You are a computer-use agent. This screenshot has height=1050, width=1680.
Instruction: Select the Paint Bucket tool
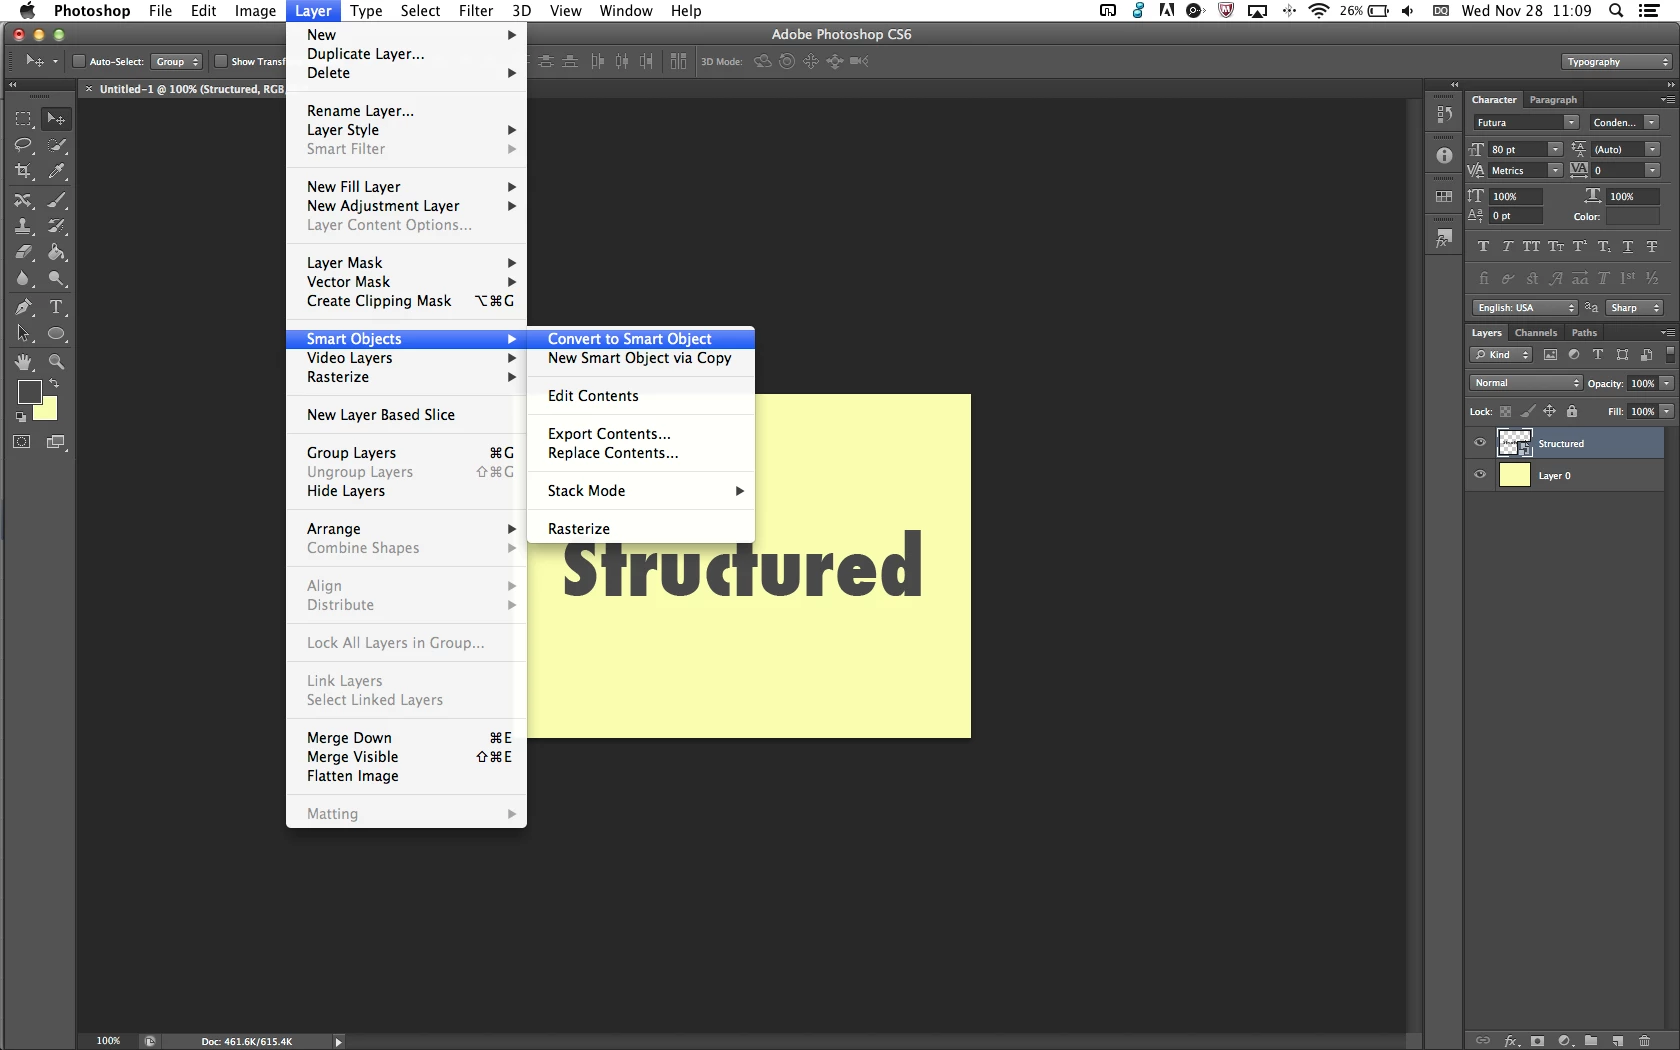point(57,253)
